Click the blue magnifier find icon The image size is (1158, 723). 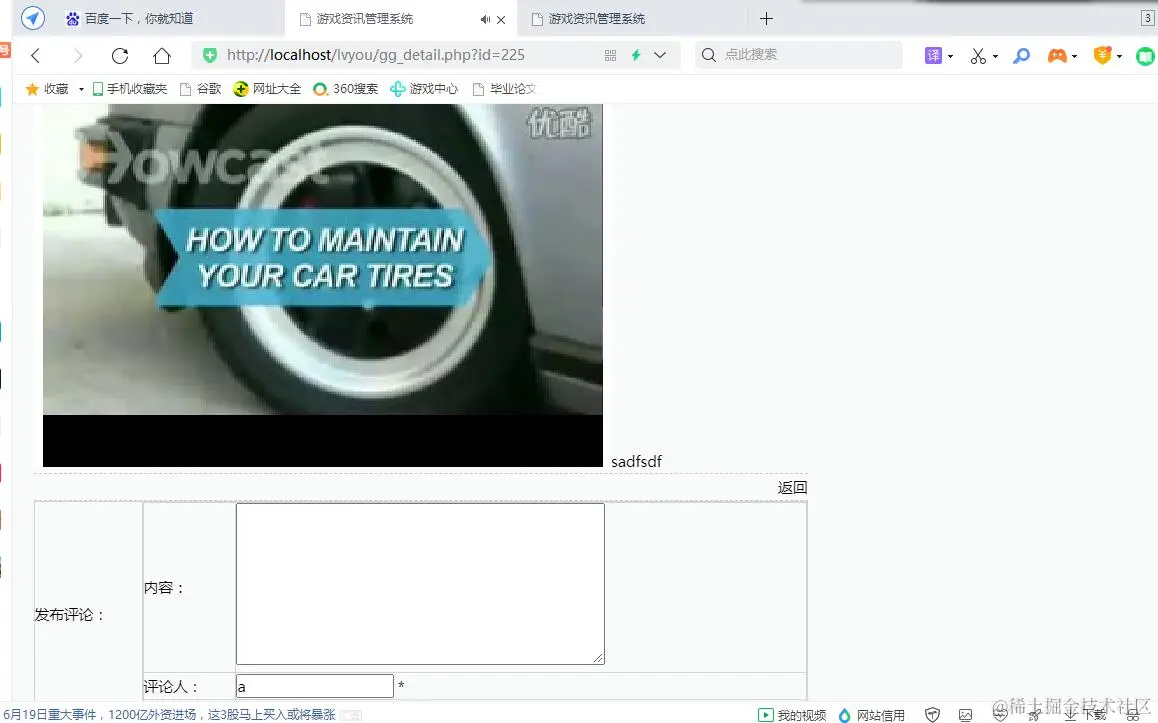1021,55
